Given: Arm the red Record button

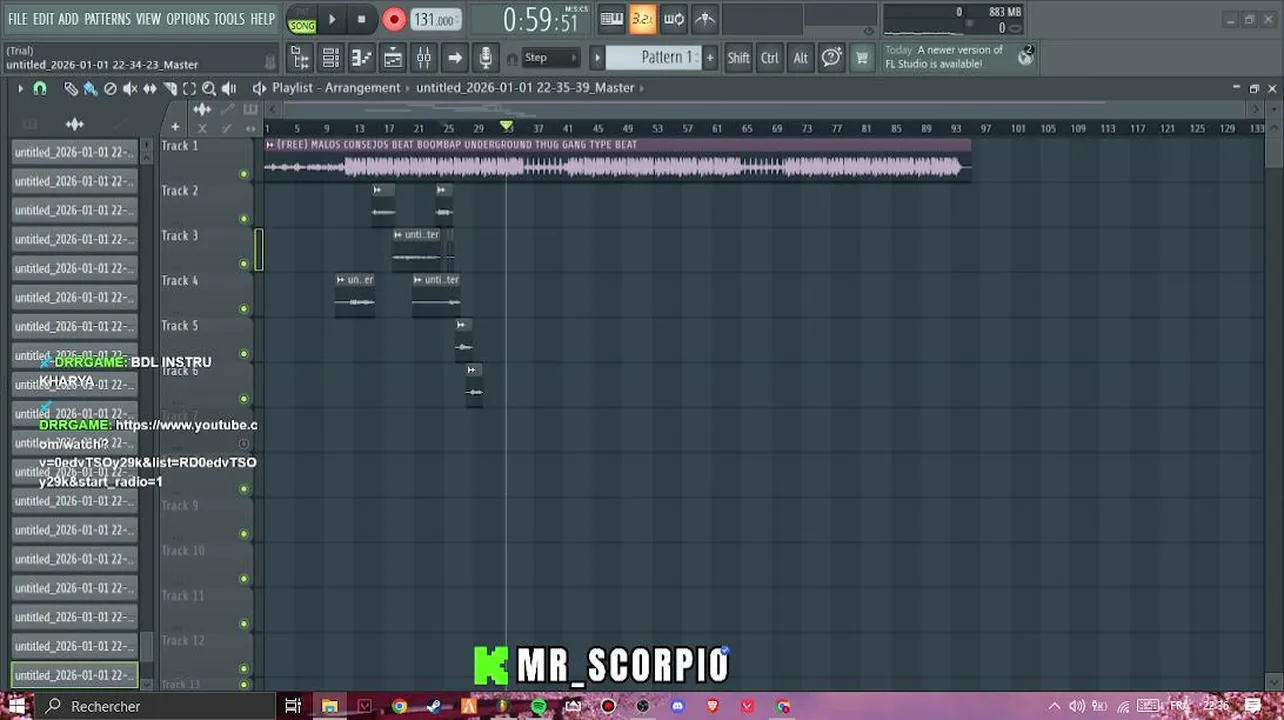Looking at the screenshot, I should click(394, 19).
